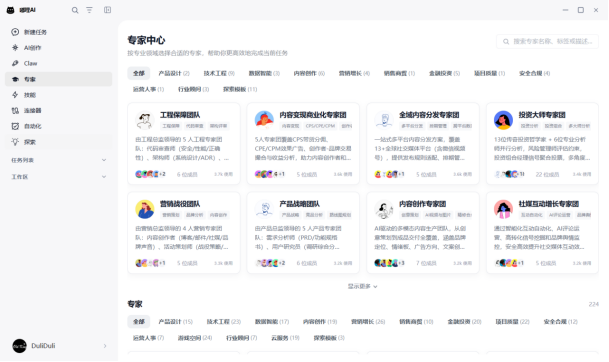Click the black cat app logo
The height and width of the screenshot is (362, 609).
coord(10,10)
